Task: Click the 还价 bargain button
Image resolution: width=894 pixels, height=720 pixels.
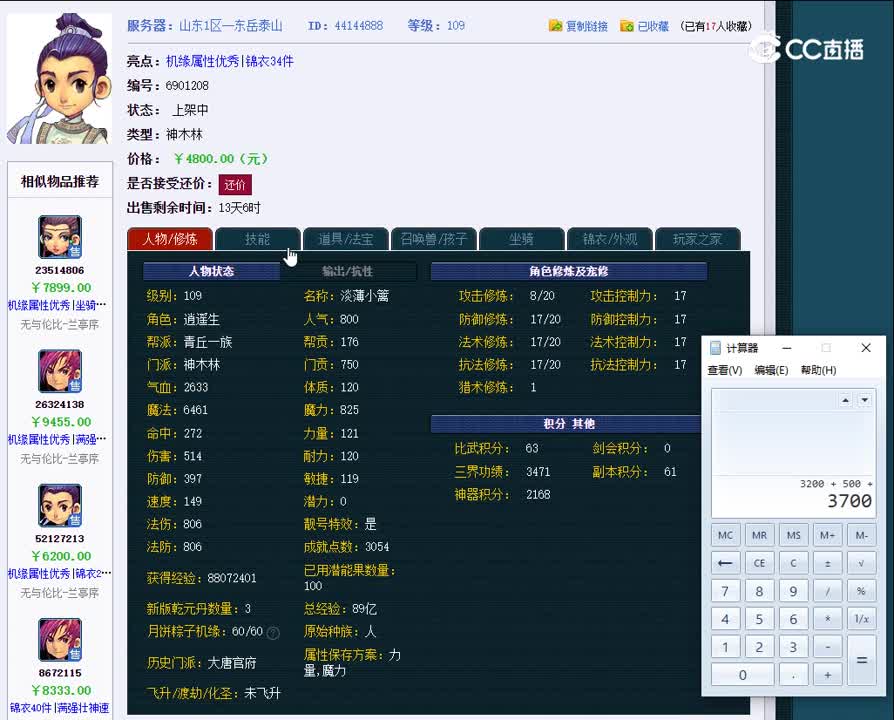Action: point(235,185)
